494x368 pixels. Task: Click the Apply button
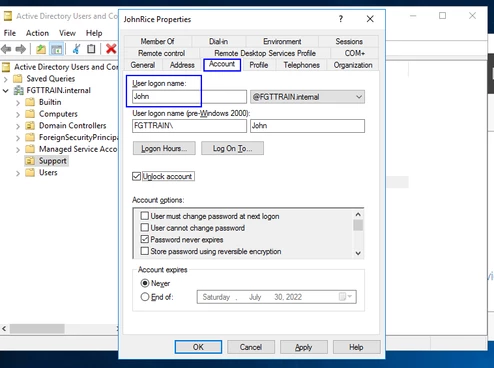point(303,347)
